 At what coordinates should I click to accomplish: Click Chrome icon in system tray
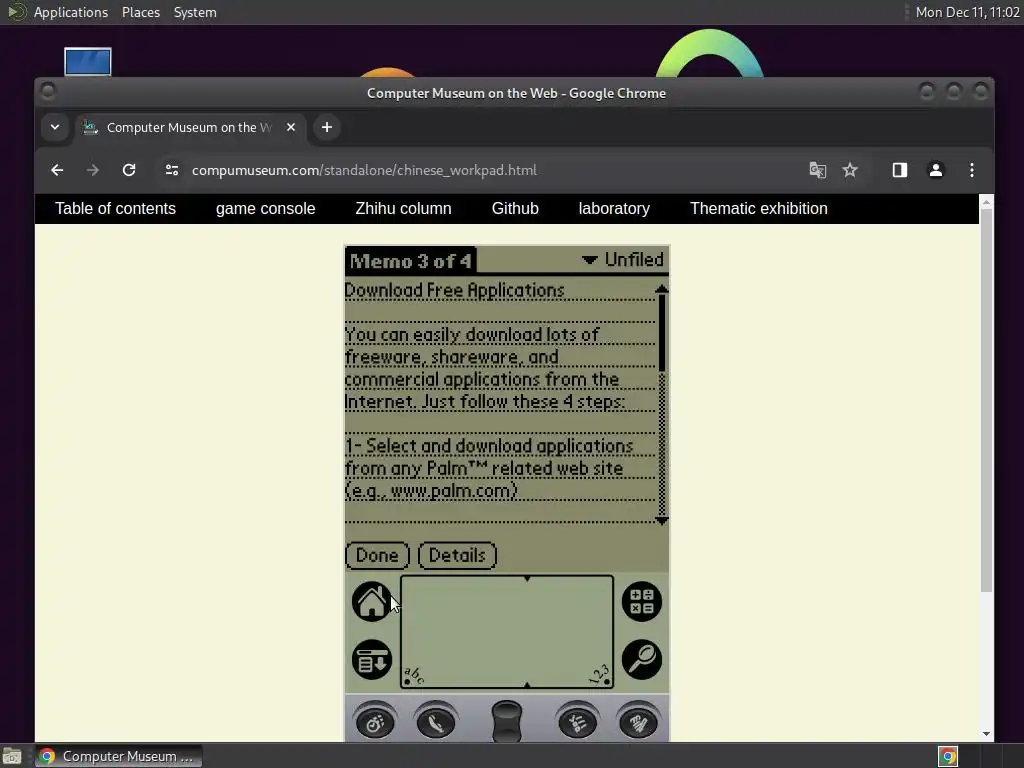948,756
